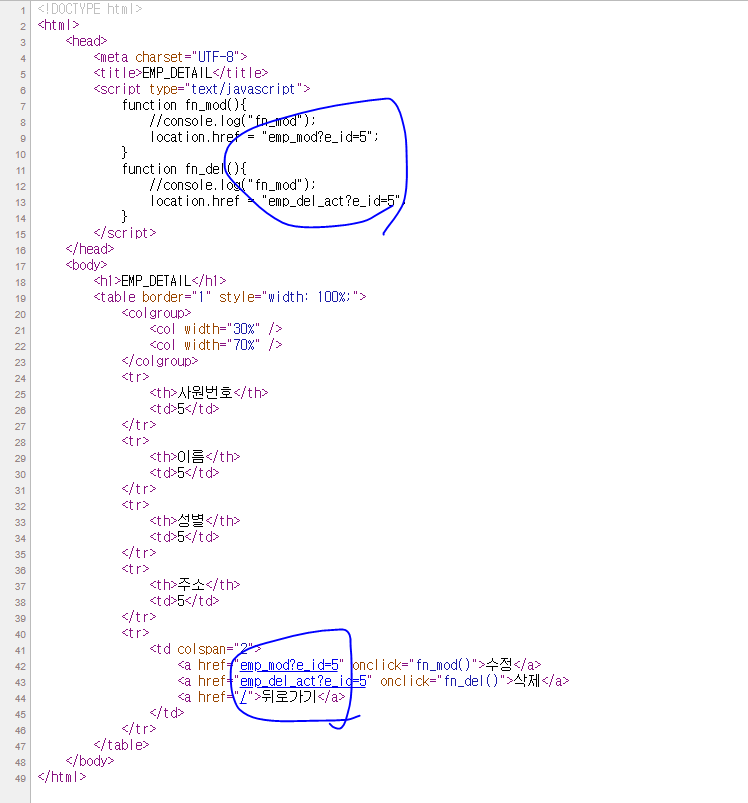Click the h1 EMP_DETAIL heading line
The height and width of the screenshot is (803, 748).
coord(160,281)
